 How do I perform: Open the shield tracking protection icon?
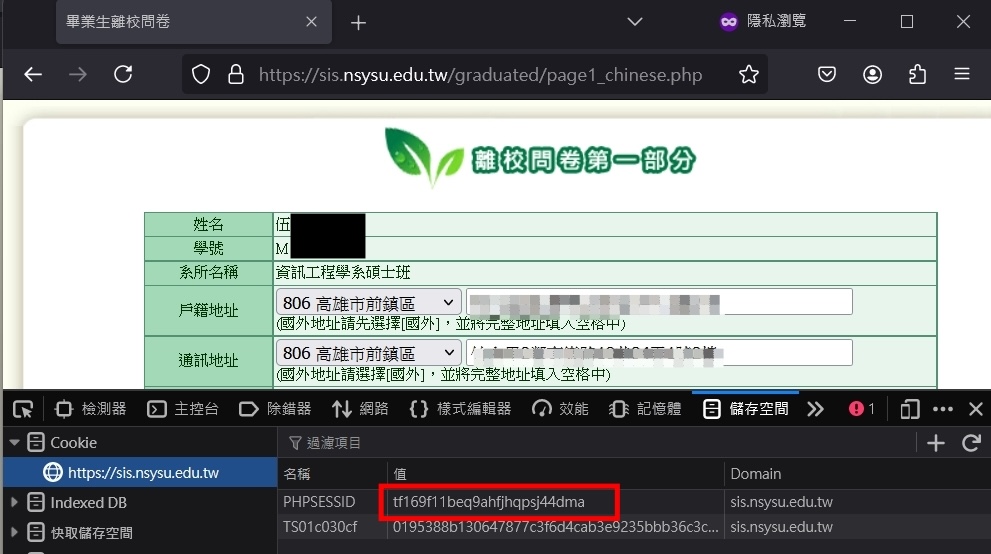coord(201,75)
